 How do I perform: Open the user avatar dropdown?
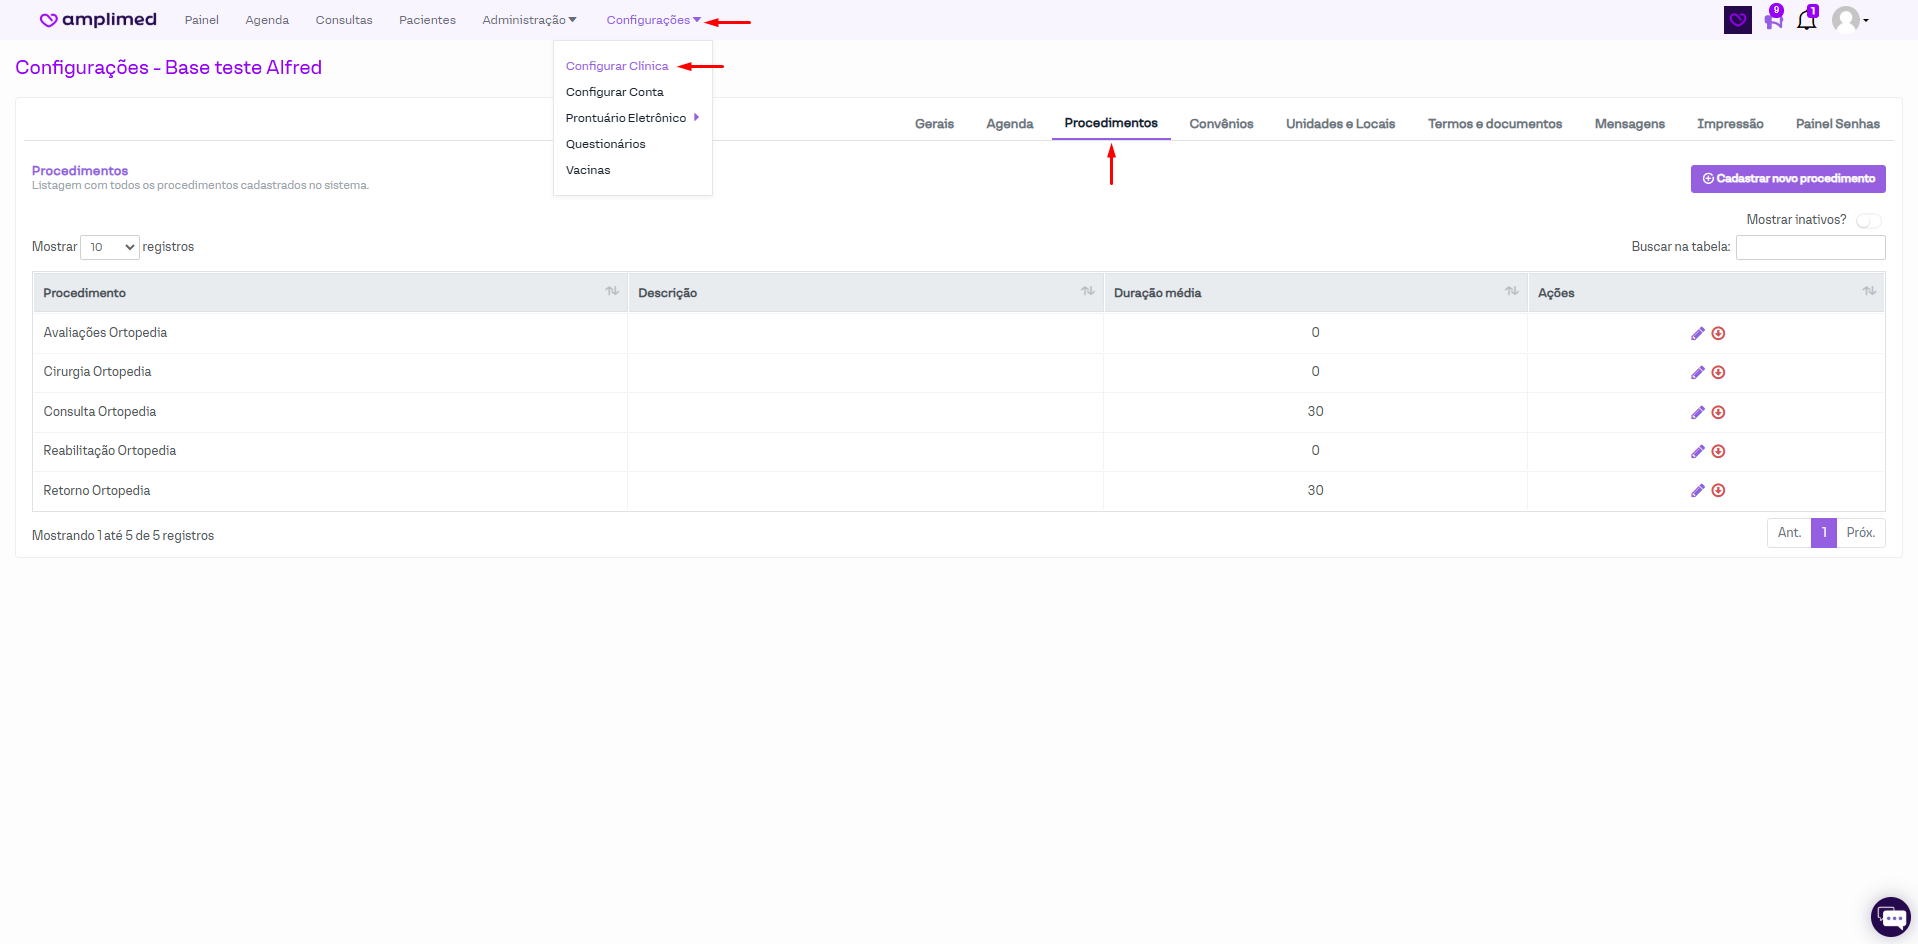point(1850,20)
